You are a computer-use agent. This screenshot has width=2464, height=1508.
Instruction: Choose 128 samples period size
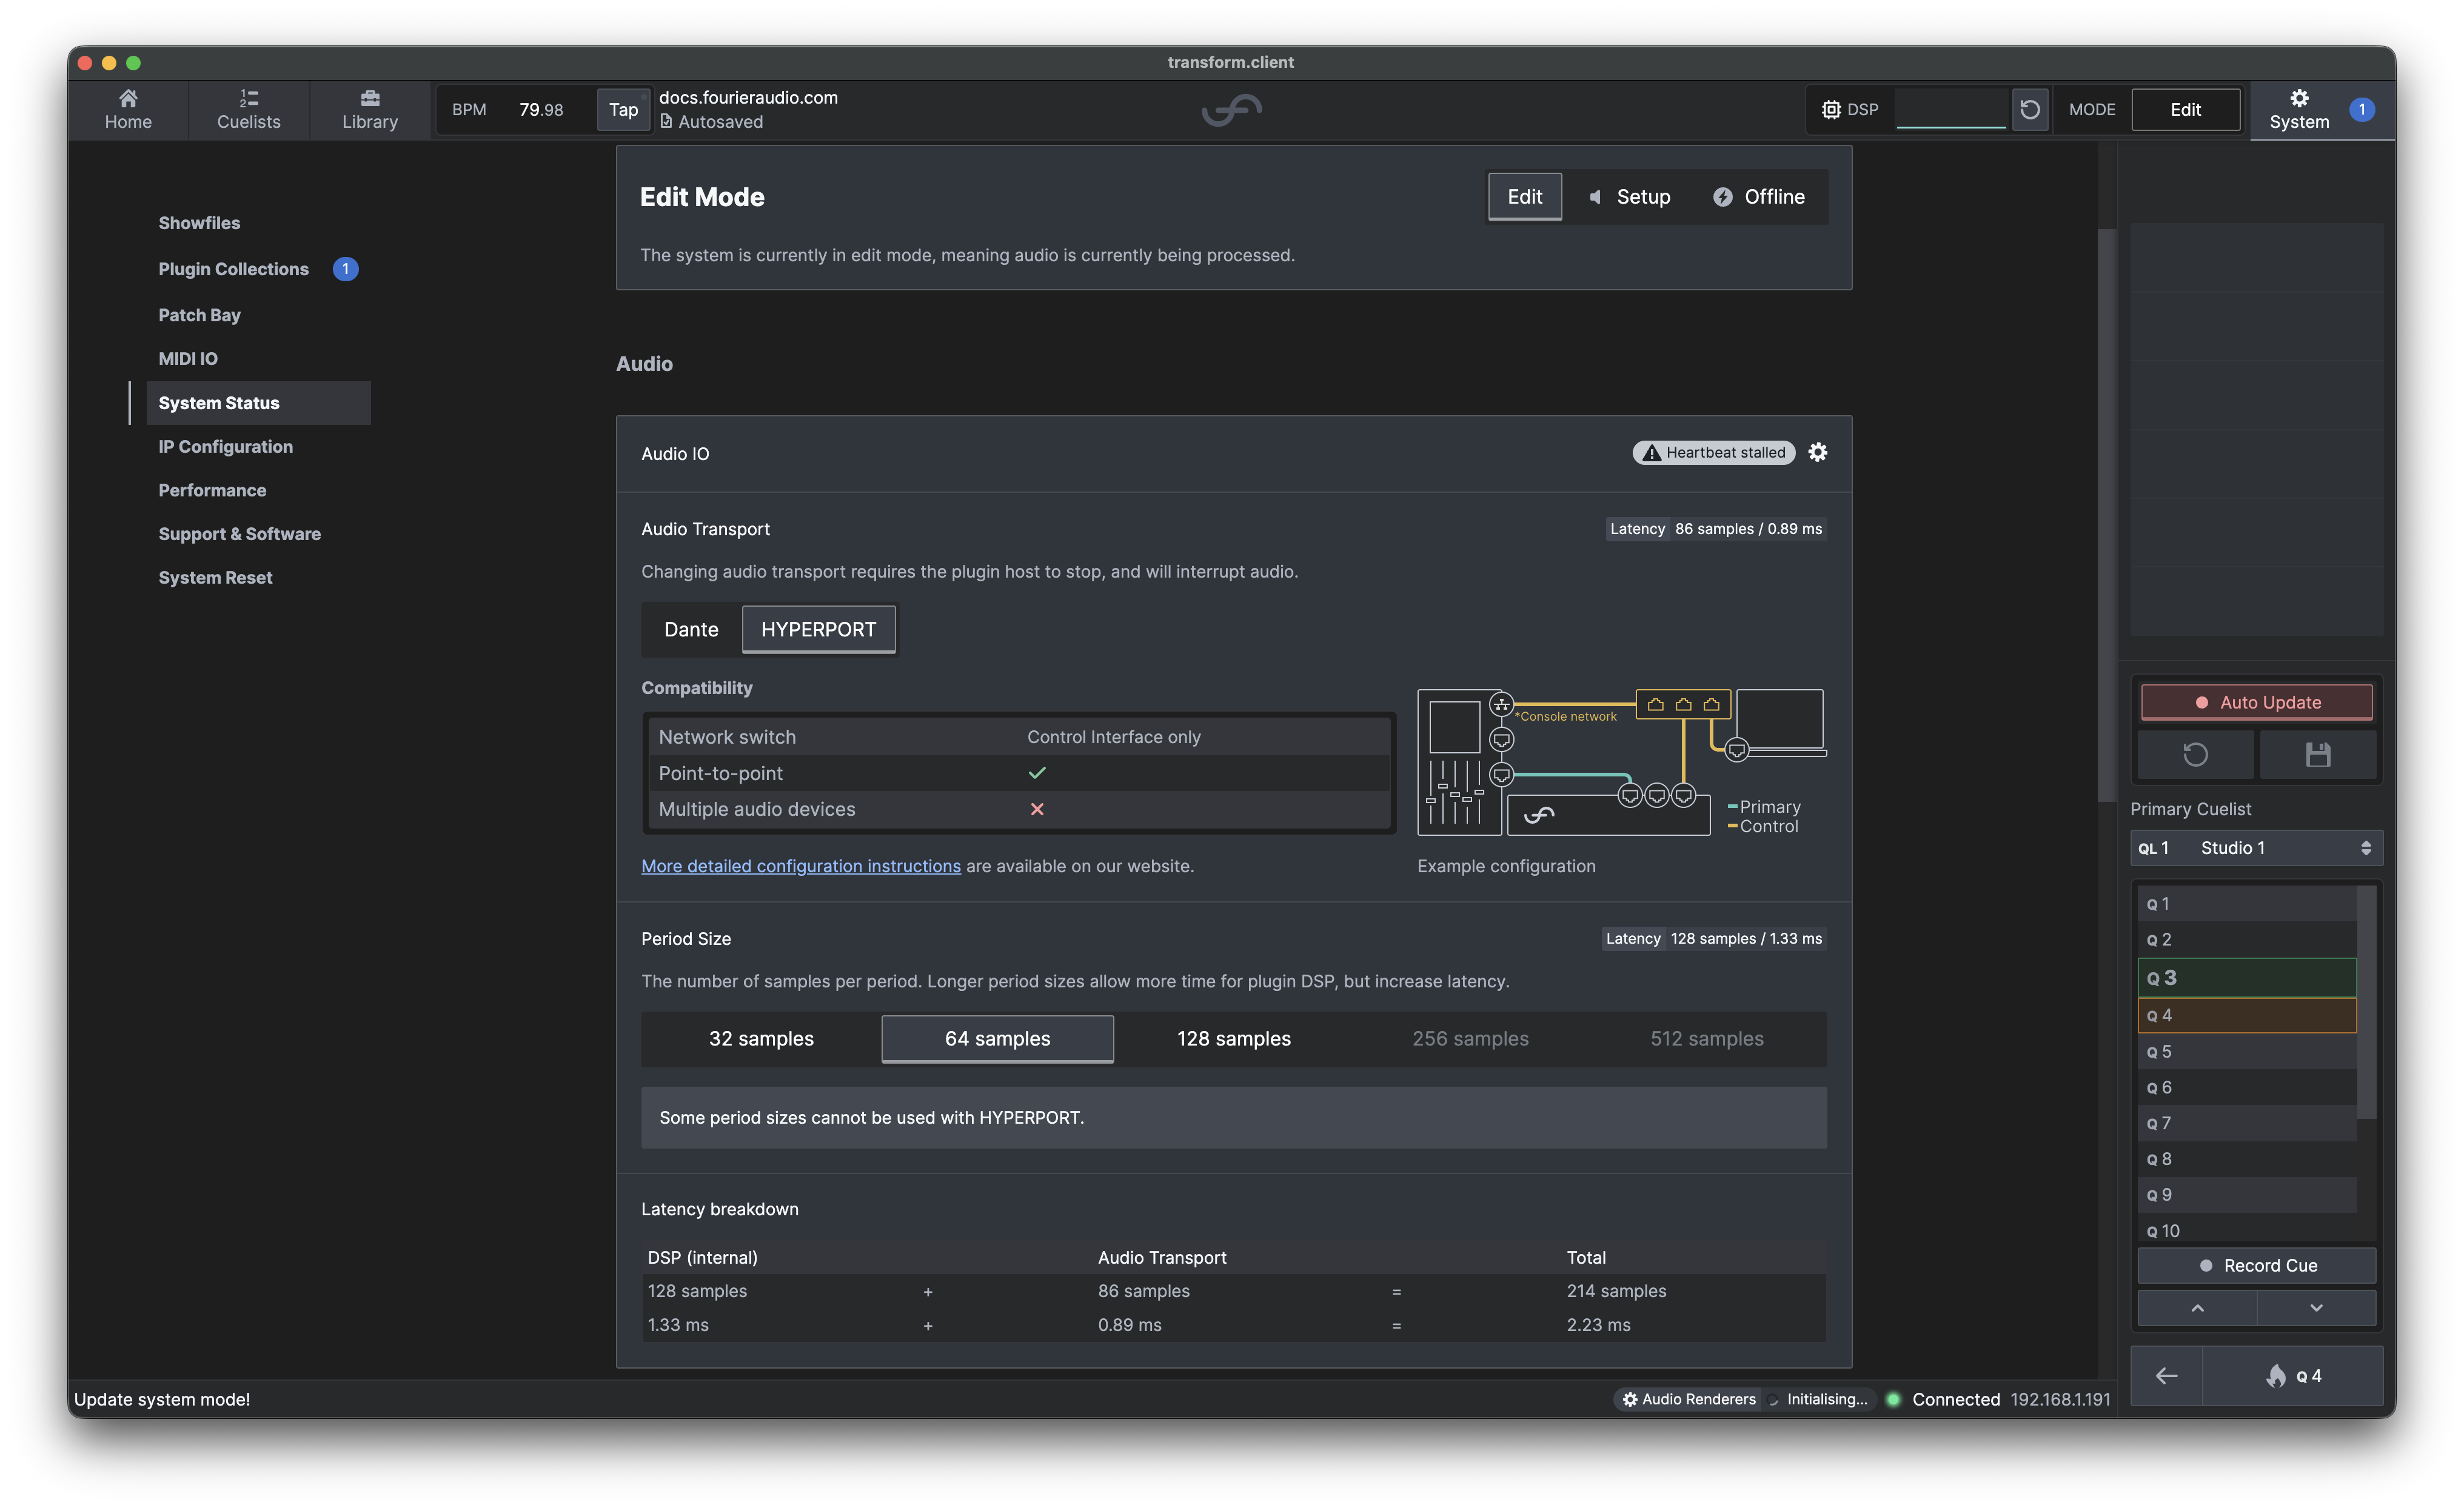[x=1233, y=1038]
